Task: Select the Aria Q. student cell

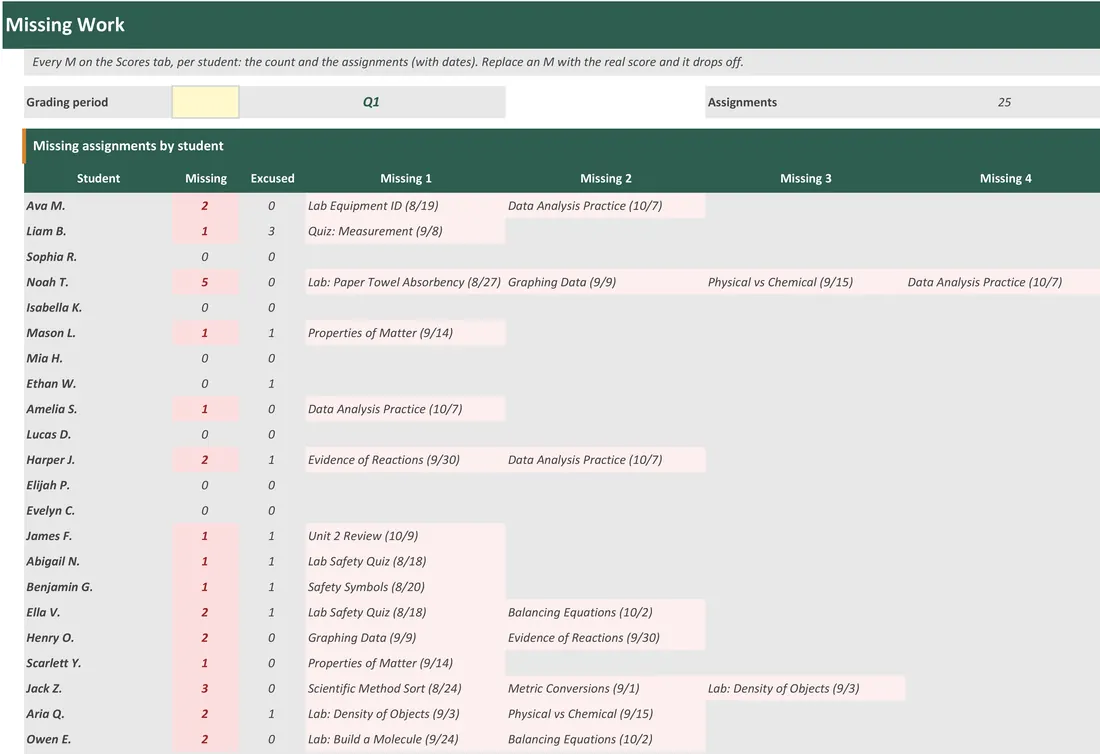Action: [98, 713]
